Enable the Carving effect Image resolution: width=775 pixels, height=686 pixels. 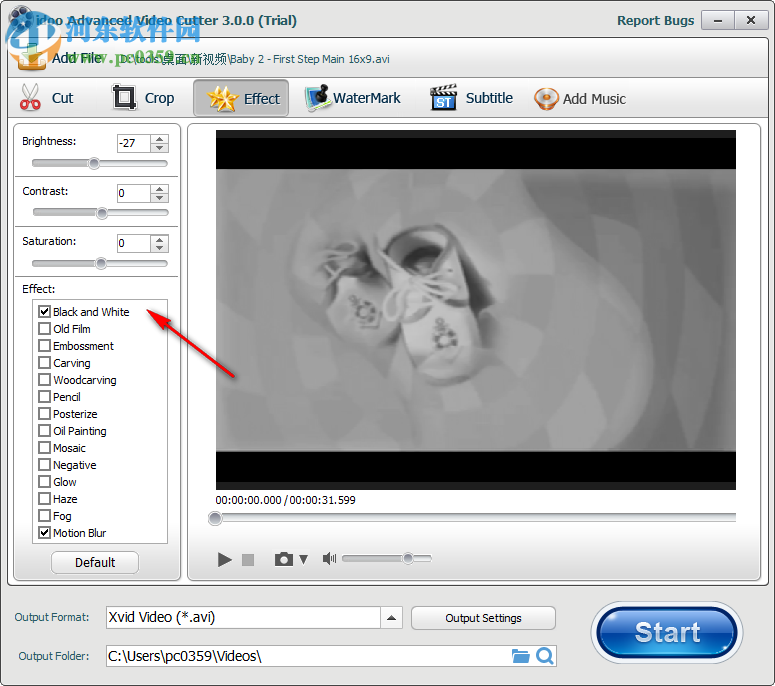tap(44, 362)
